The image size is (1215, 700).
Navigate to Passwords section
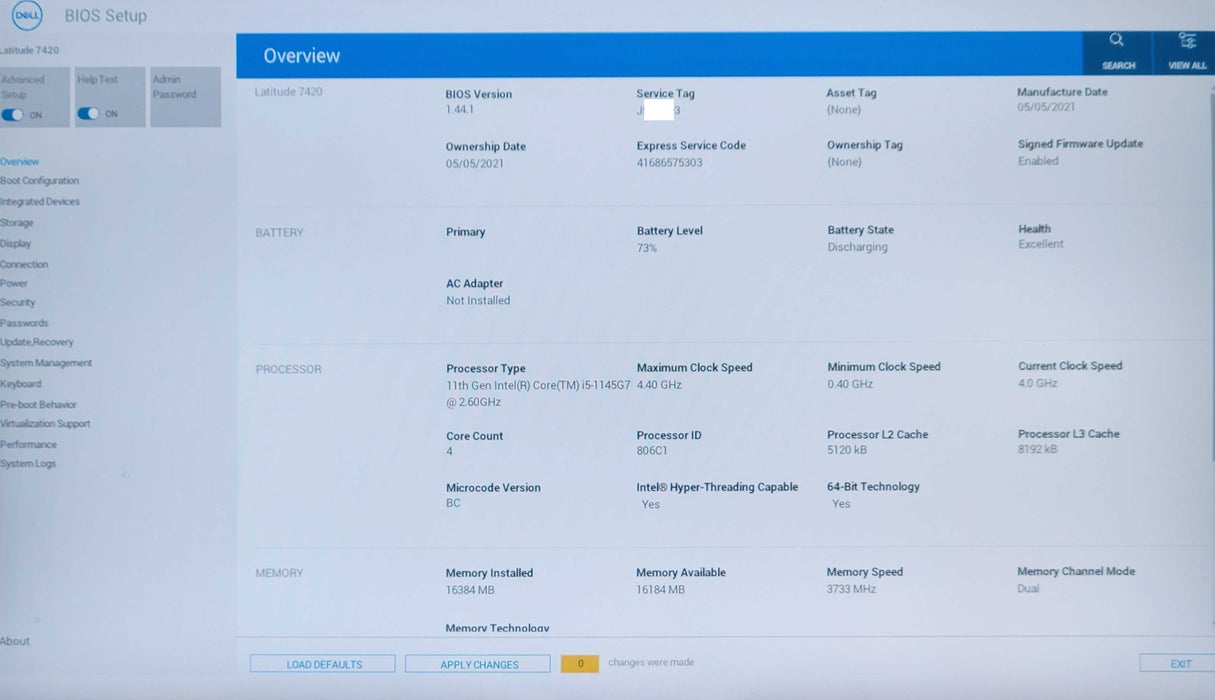(x=24, y=323)
